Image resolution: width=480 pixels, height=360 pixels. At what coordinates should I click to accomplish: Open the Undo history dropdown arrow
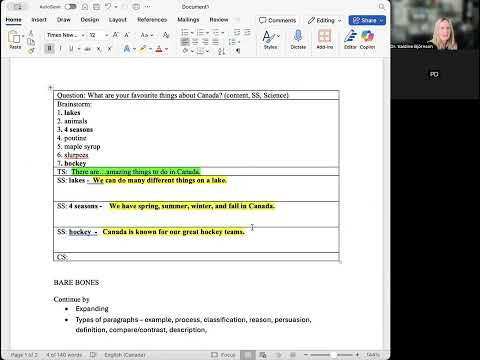point(116,7)
